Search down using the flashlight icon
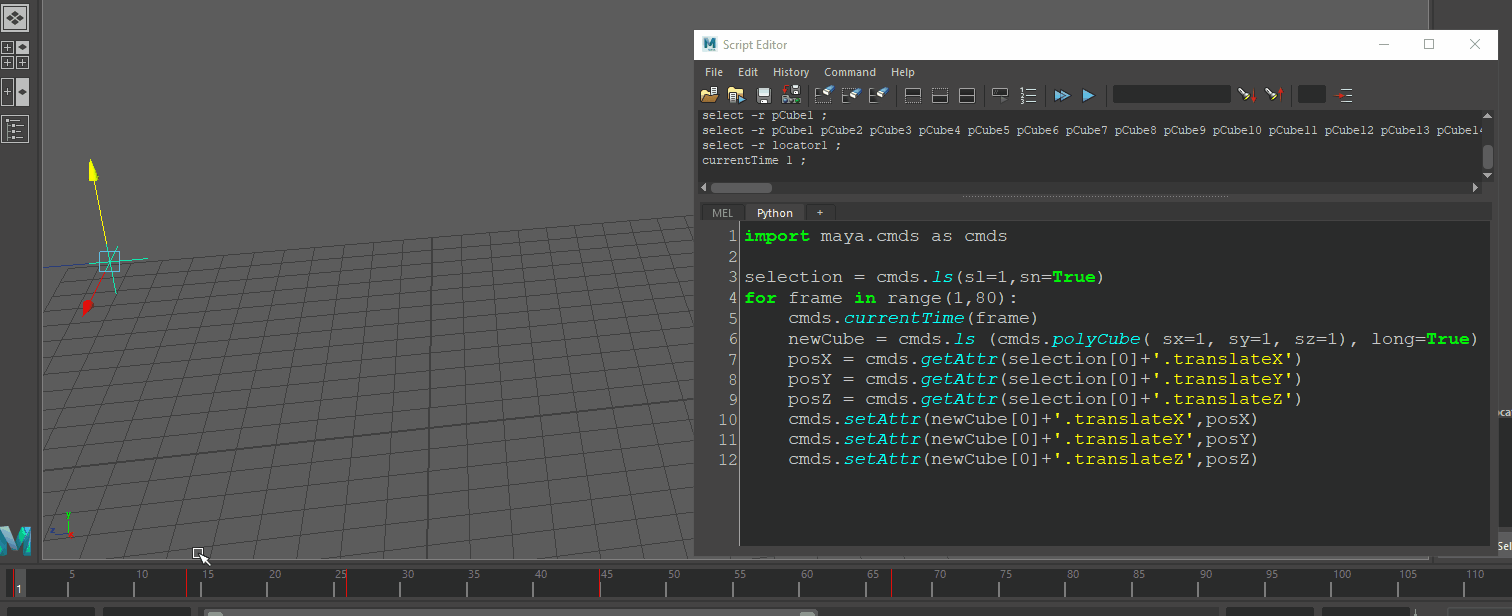The height and width of the screenshot is (616, 1512). coord(1245,95)
